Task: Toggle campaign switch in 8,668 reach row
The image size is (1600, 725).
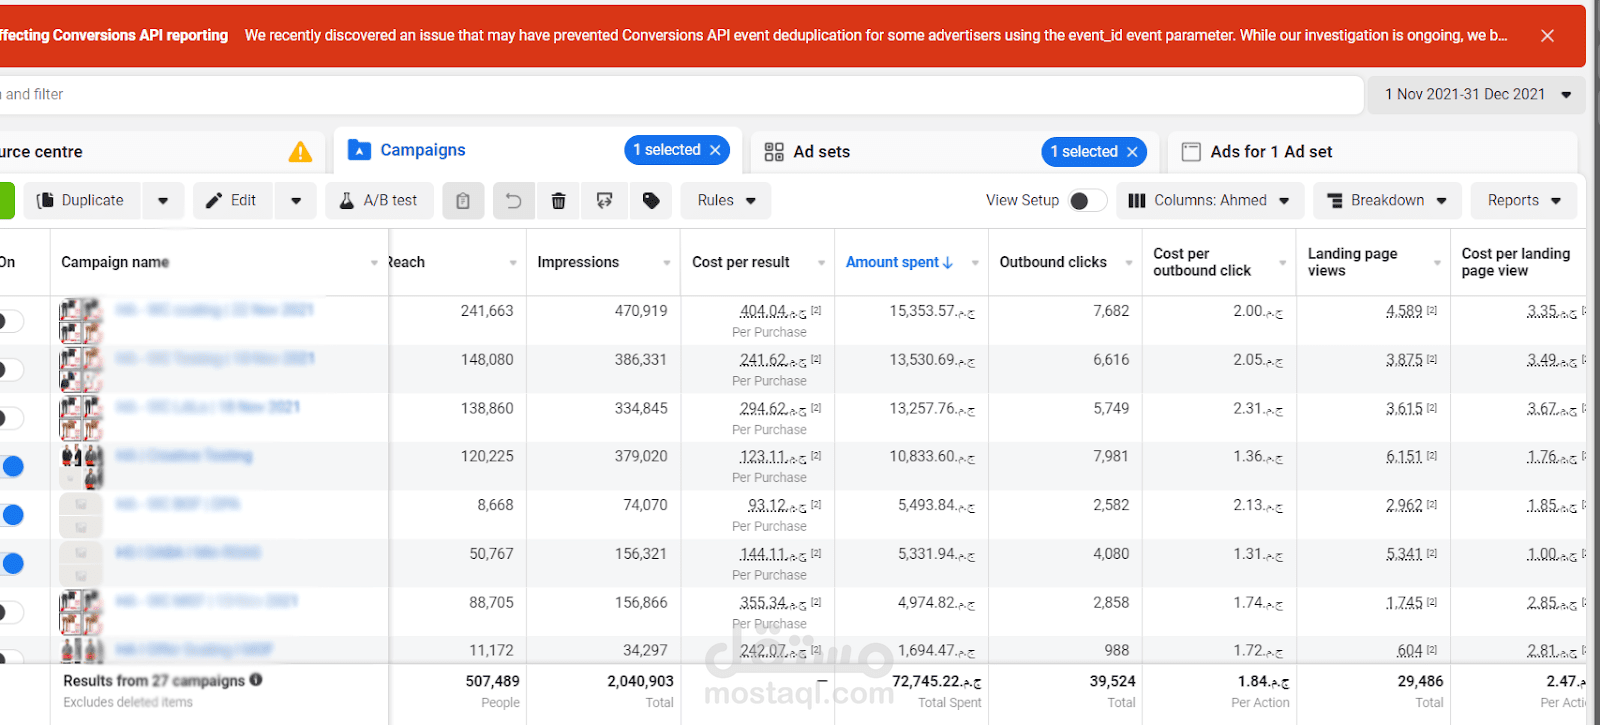Action: coord(13,515)
